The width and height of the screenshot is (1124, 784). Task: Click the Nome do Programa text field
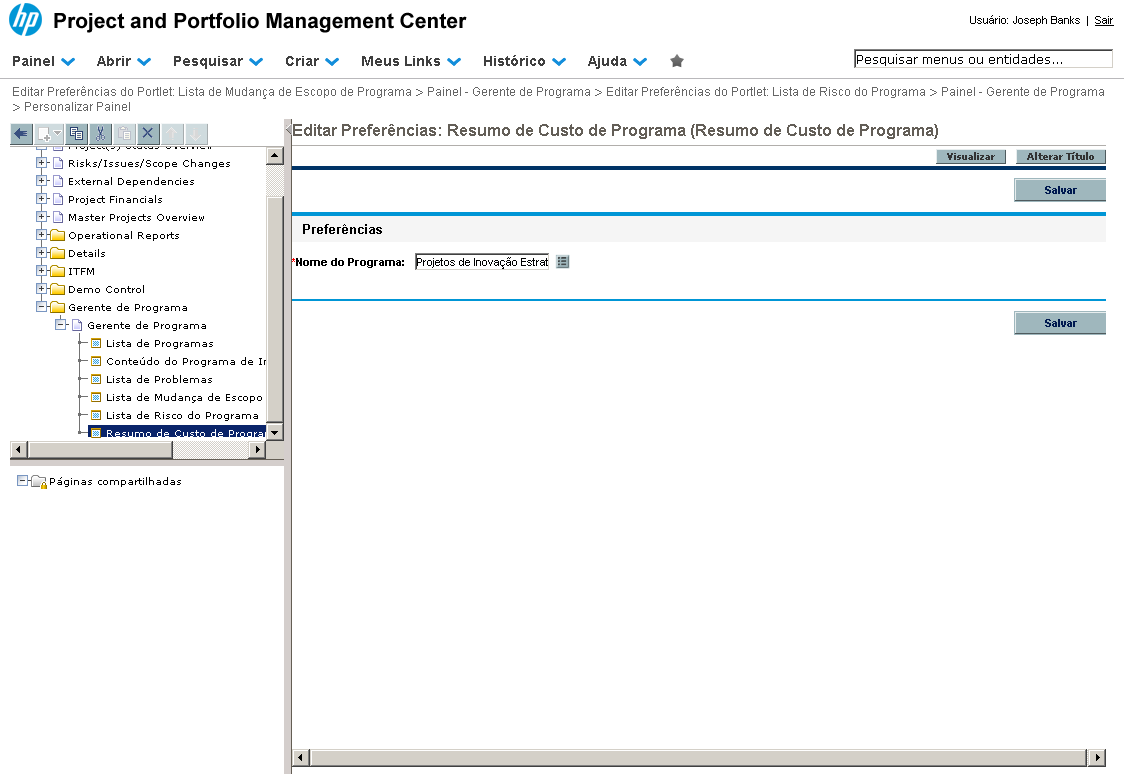point(481,262)
